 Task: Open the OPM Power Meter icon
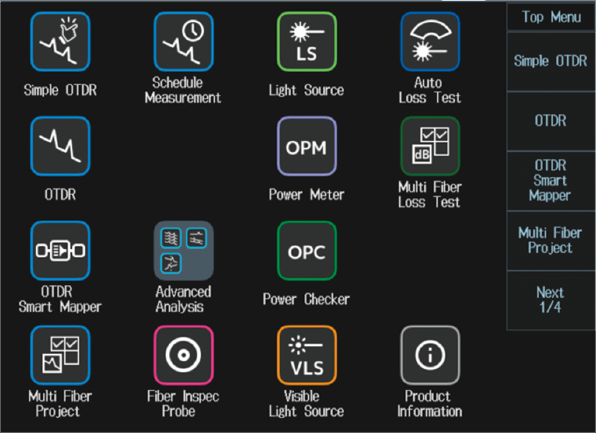[307, 146]
